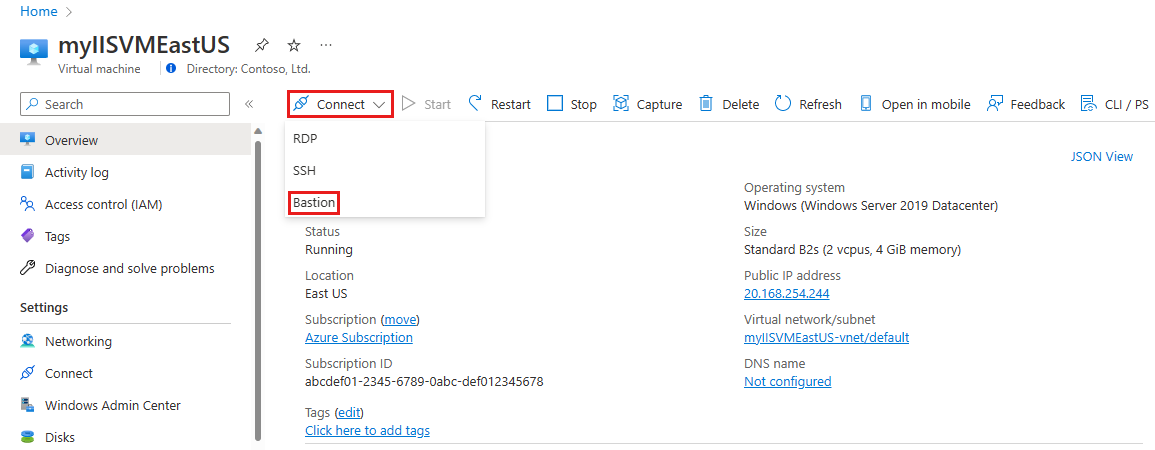Collapse the sidebar with double chevron
This screenshot has width=1155, height=450.
249,105
